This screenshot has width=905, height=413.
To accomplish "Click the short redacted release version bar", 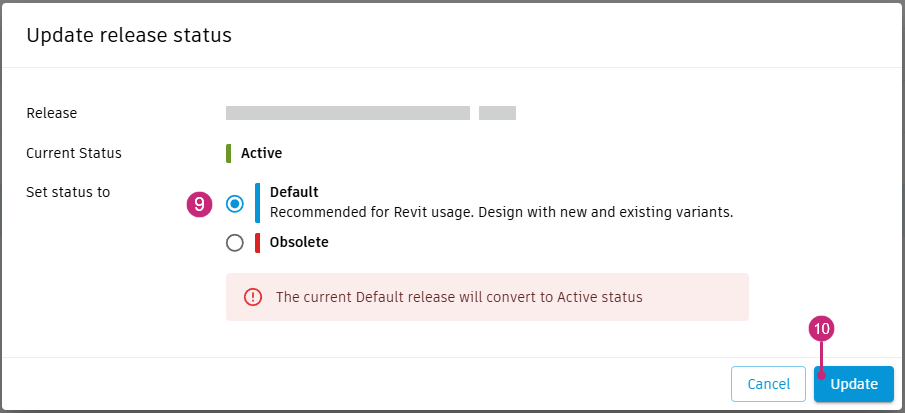I will click(497, 113).
